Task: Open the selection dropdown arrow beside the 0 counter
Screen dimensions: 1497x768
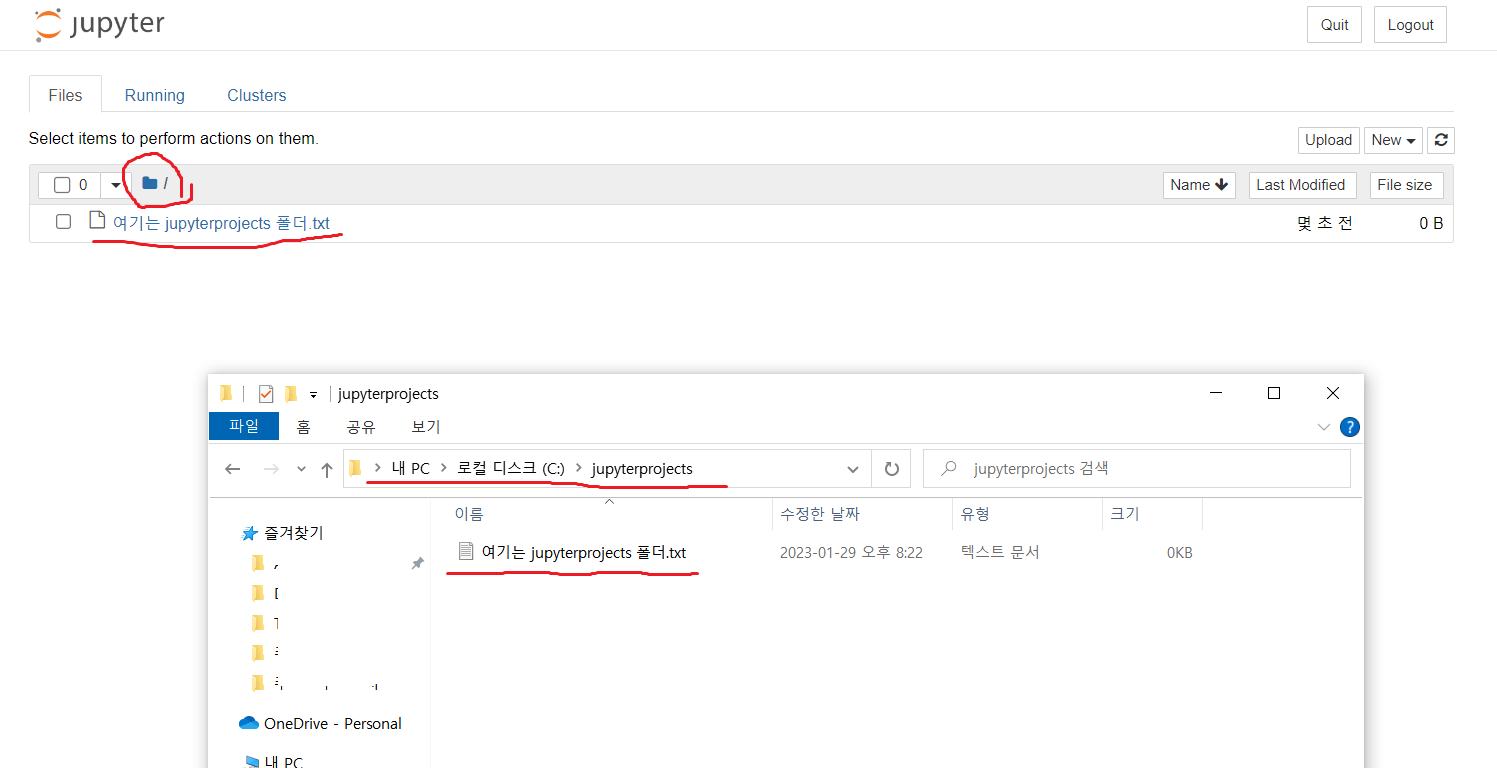Action: (x=116, y=185)
